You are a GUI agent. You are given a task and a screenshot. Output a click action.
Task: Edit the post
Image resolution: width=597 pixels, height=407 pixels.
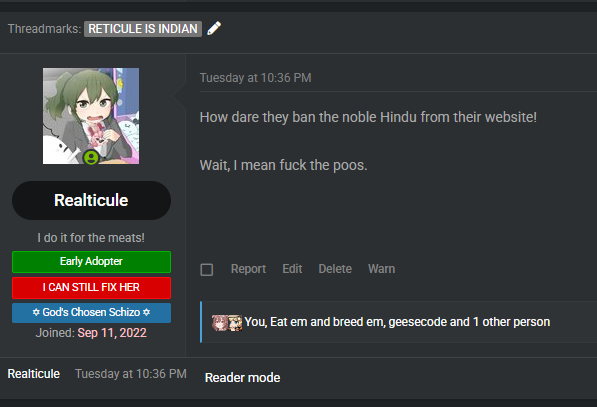292,269
